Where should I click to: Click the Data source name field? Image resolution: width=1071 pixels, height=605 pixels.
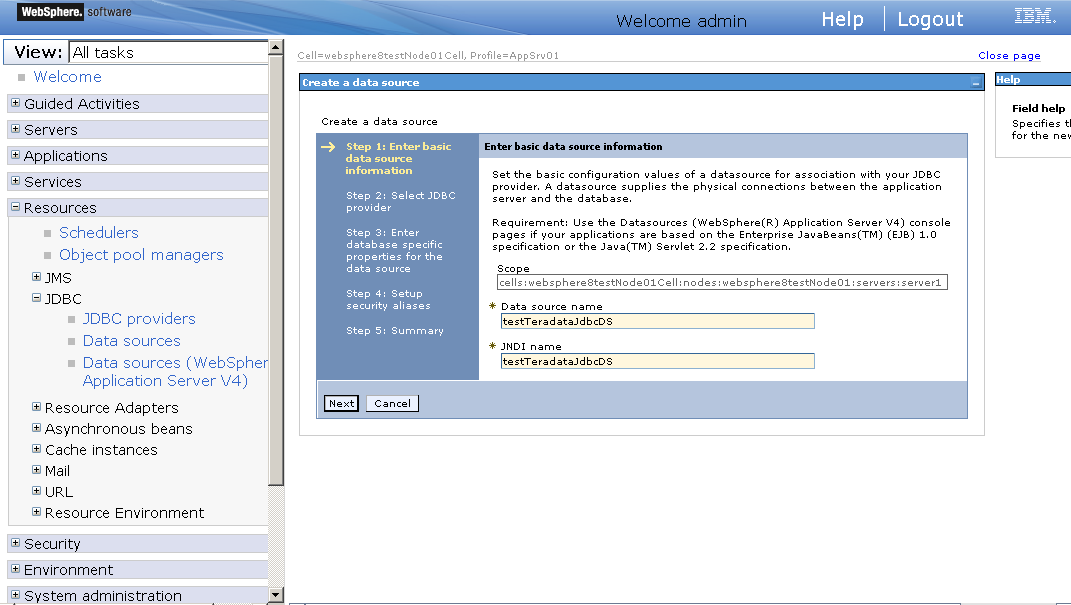pyautogui.click(x=657, y=321)
